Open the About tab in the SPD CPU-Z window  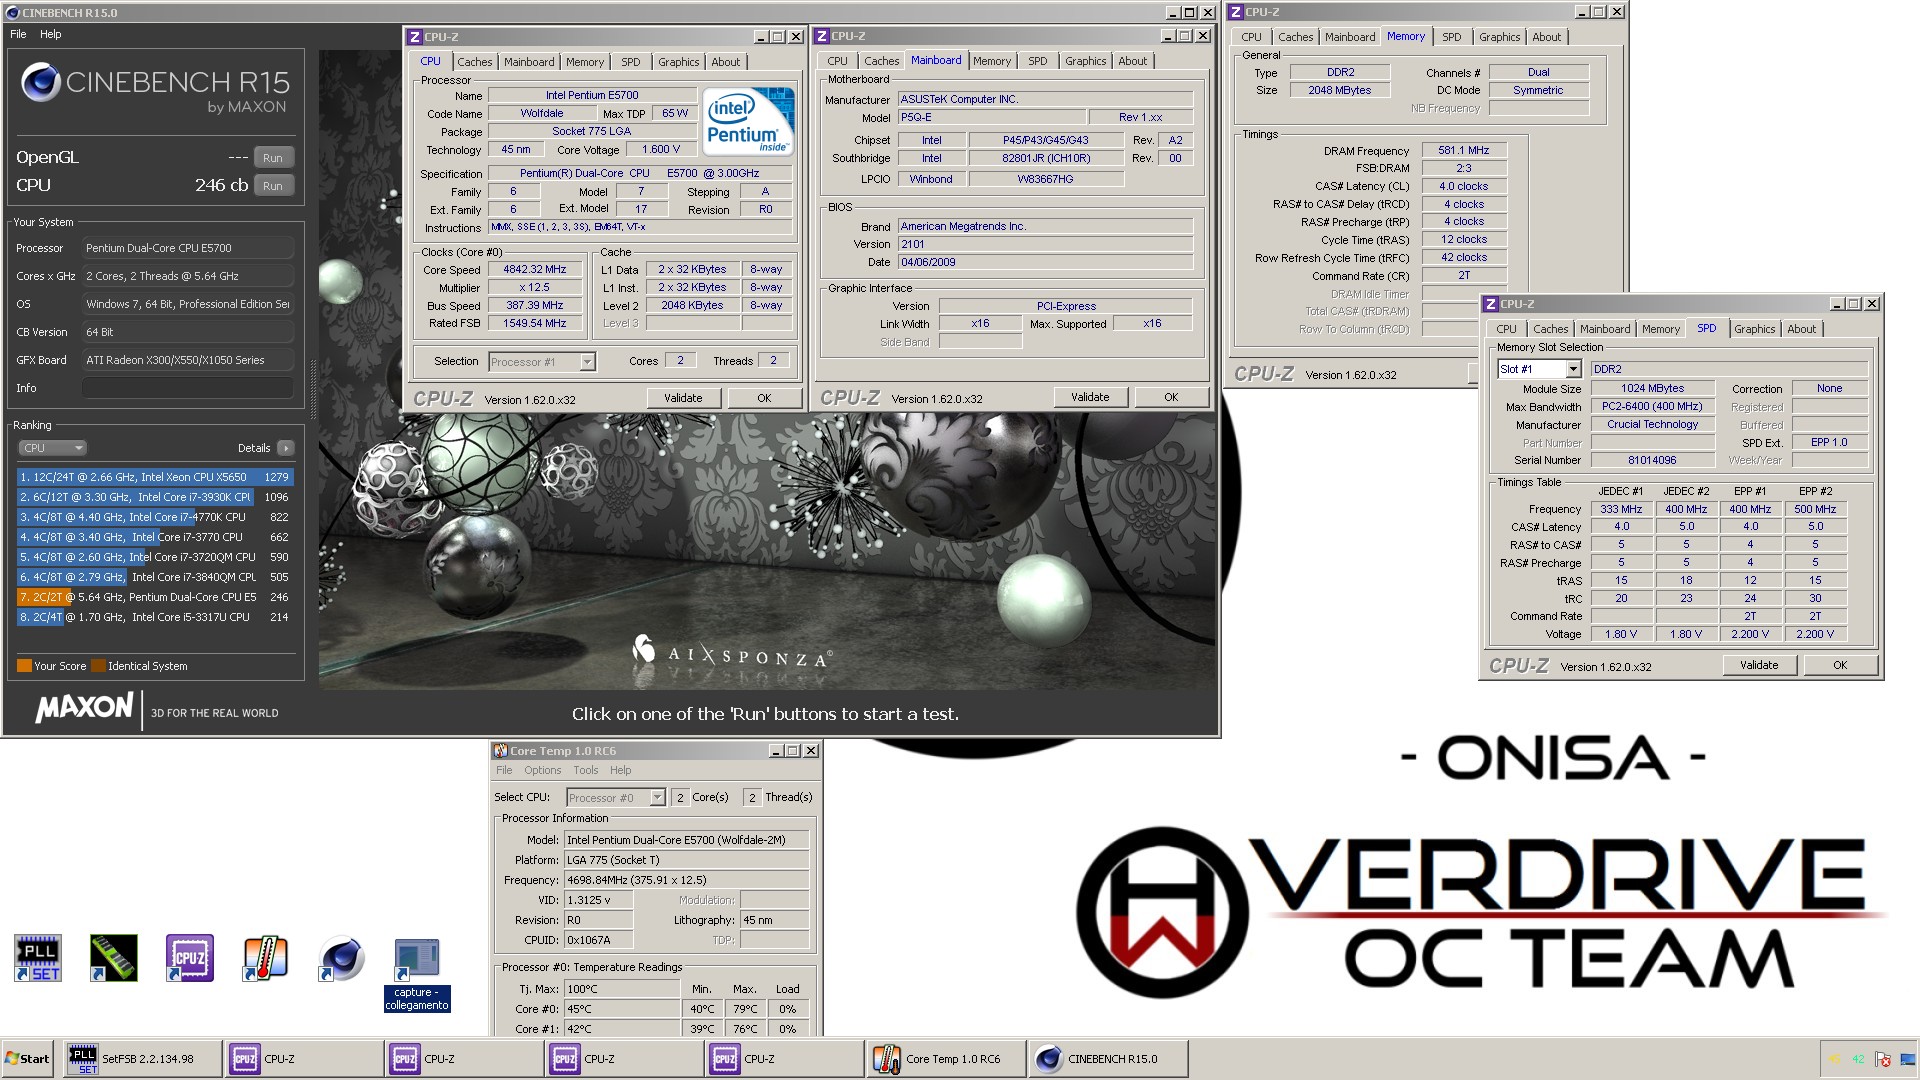[x=1802, y=329]
